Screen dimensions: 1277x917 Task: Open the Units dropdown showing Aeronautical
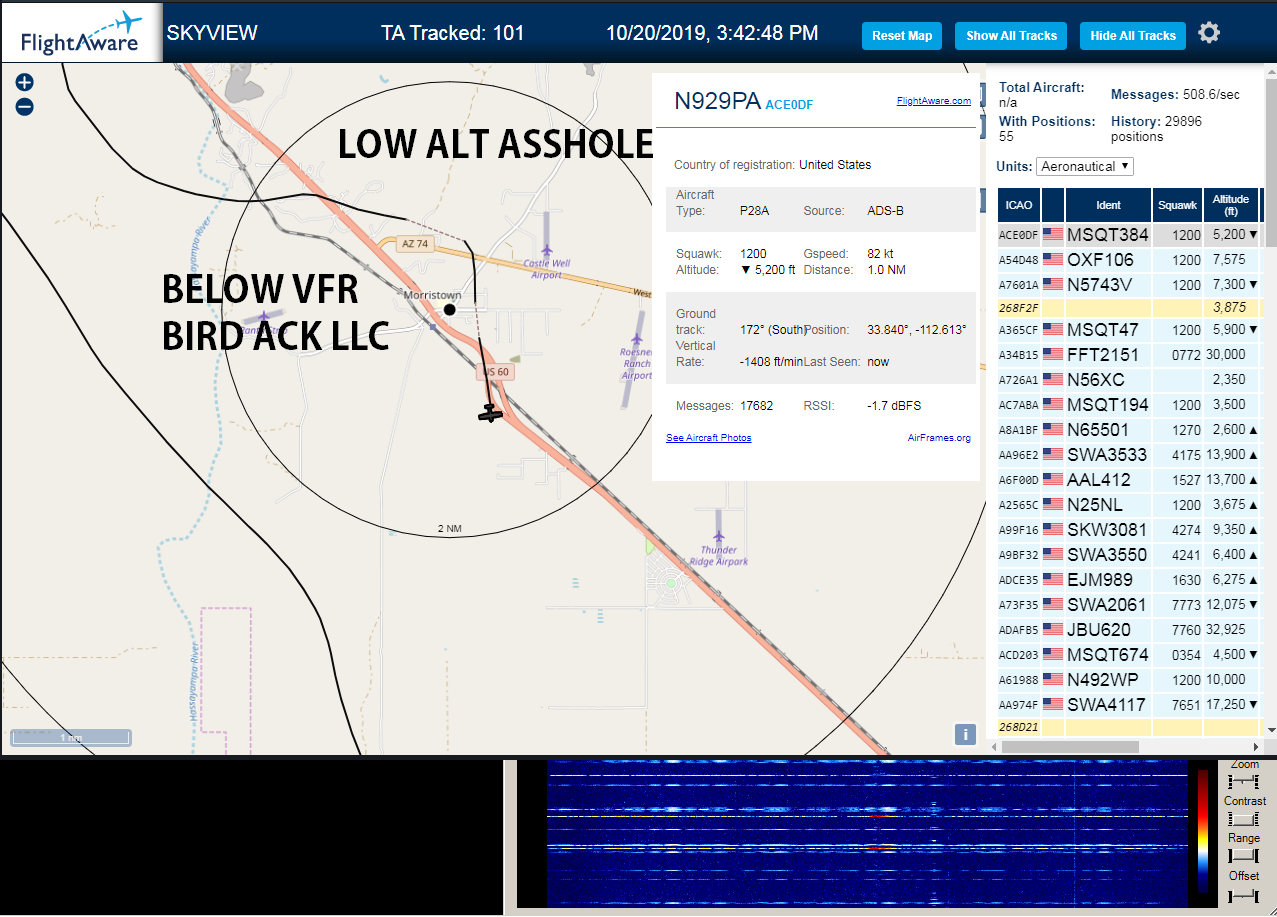1085,166
